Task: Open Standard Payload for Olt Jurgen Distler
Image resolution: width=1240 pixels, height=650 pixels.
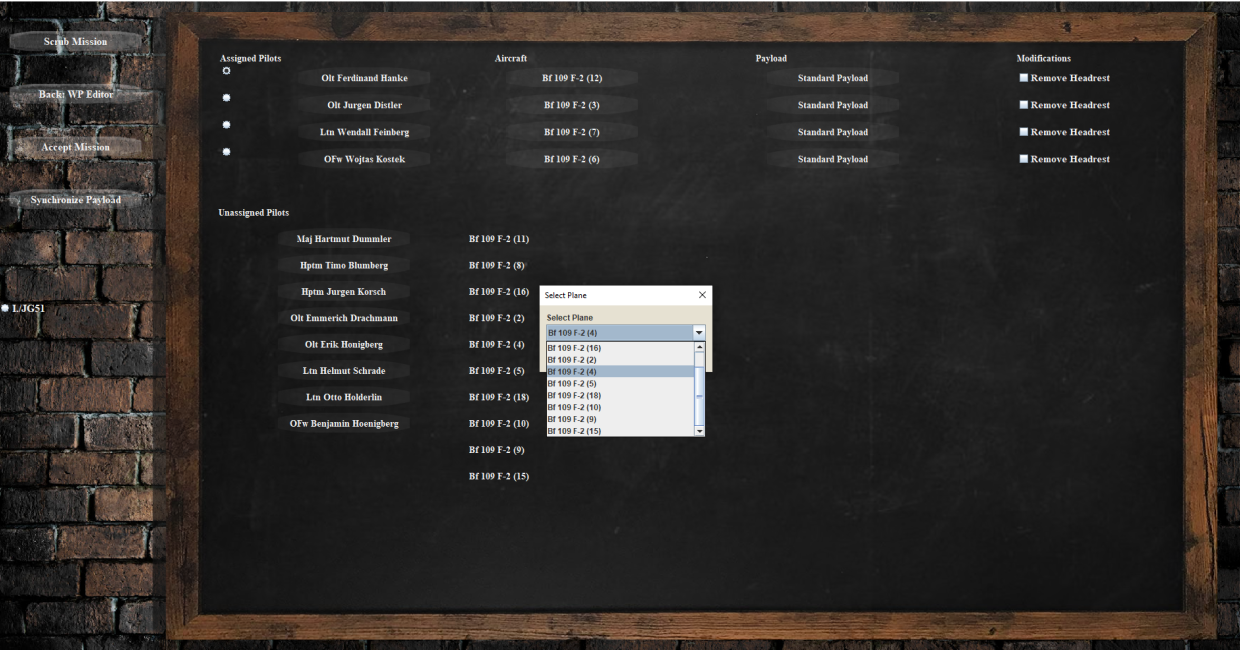Action: coord(833,105)
